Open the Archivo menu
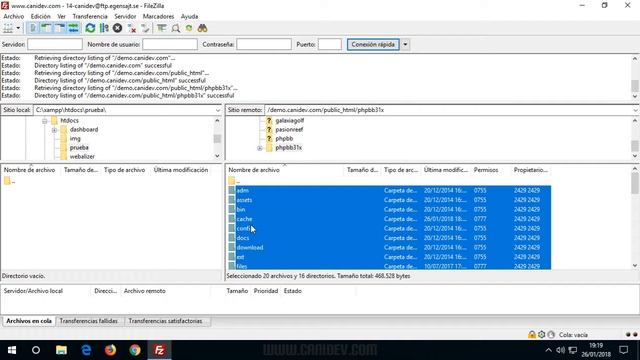This screenshot has height=360, width=640. pyautogui.click(x=14, y=16)
